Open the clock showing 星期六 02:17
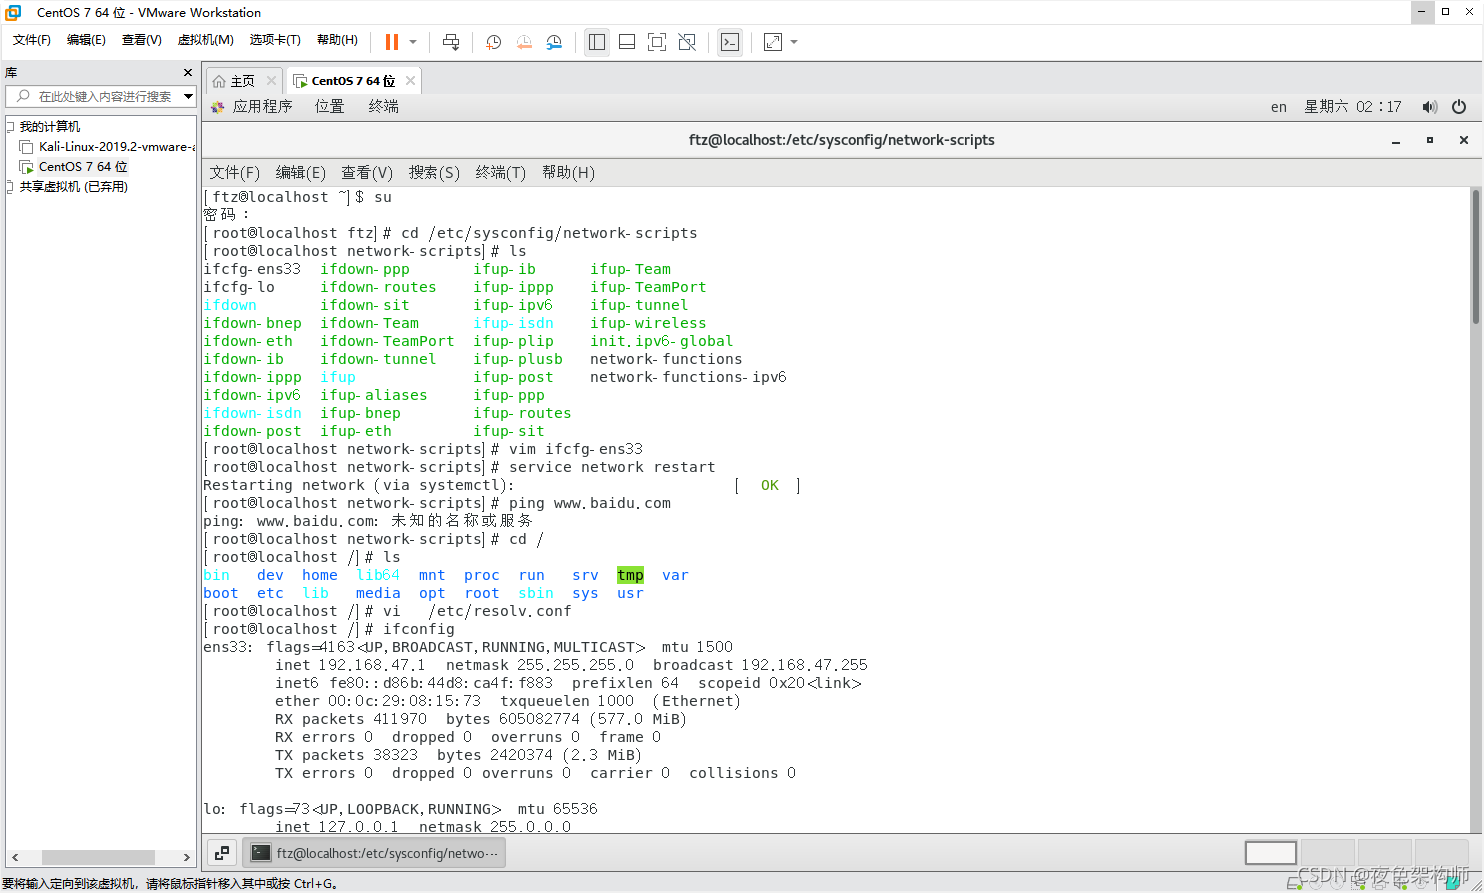 tap(1352, 107)
